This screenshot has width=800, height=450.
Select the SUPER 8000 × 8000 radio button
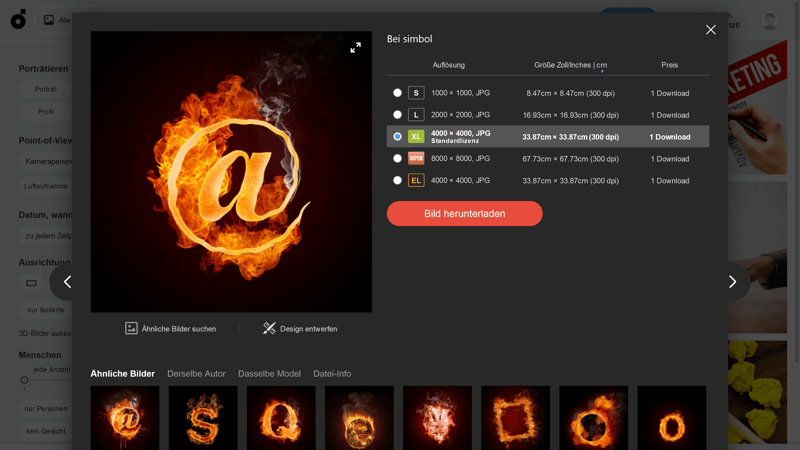[397, 159]
